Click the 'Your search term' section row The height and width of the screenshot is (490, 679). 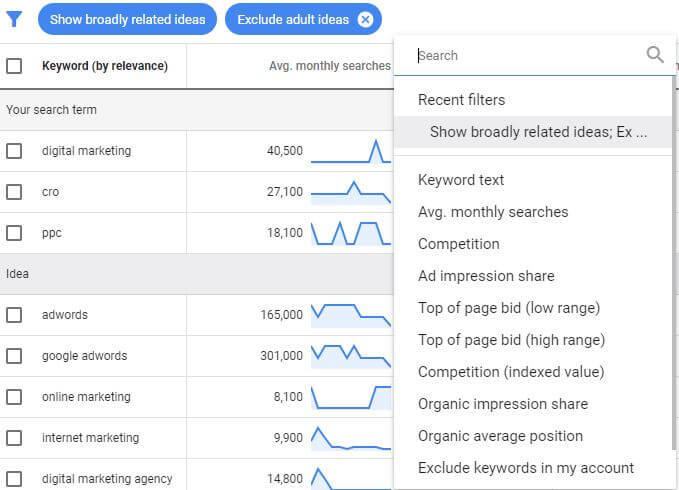197,110
